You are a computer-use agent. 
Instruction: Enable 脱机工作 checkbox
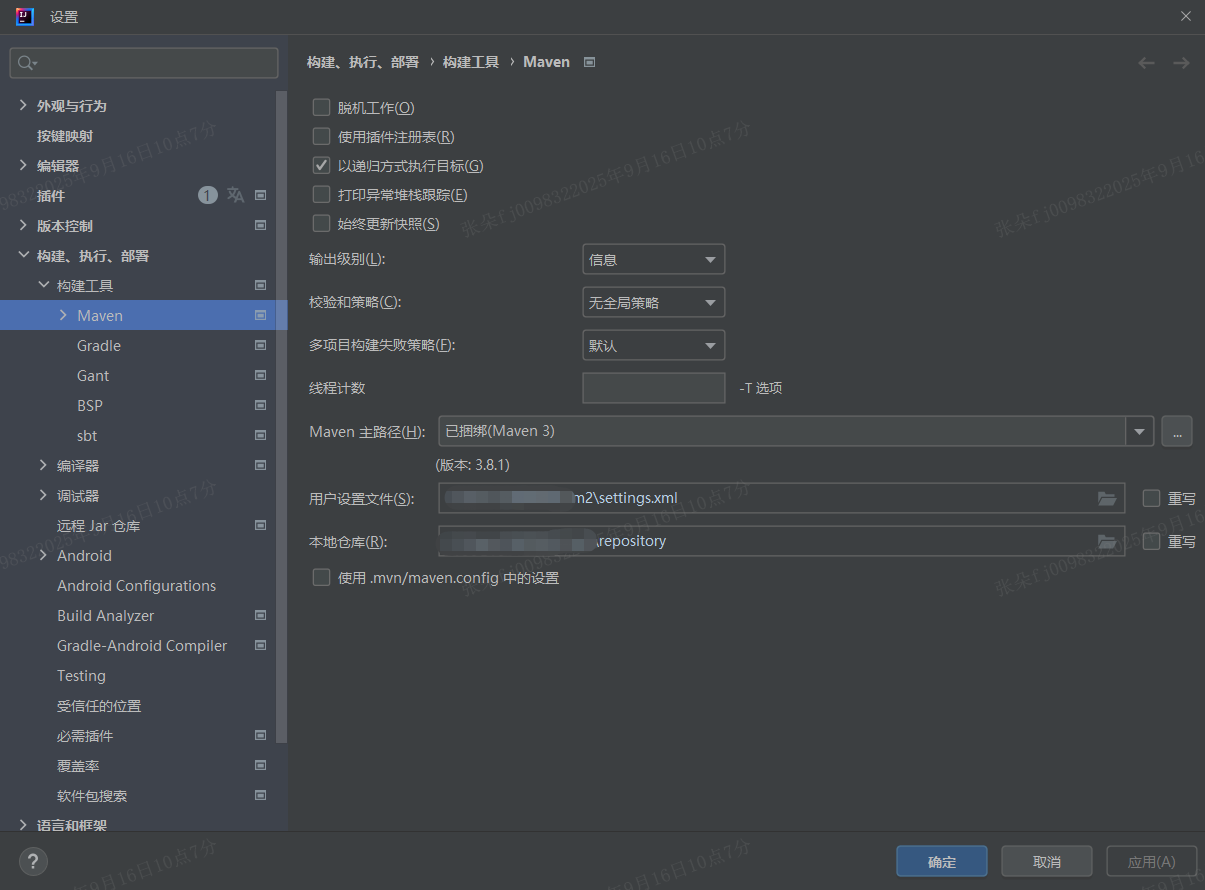click(321, 107)
